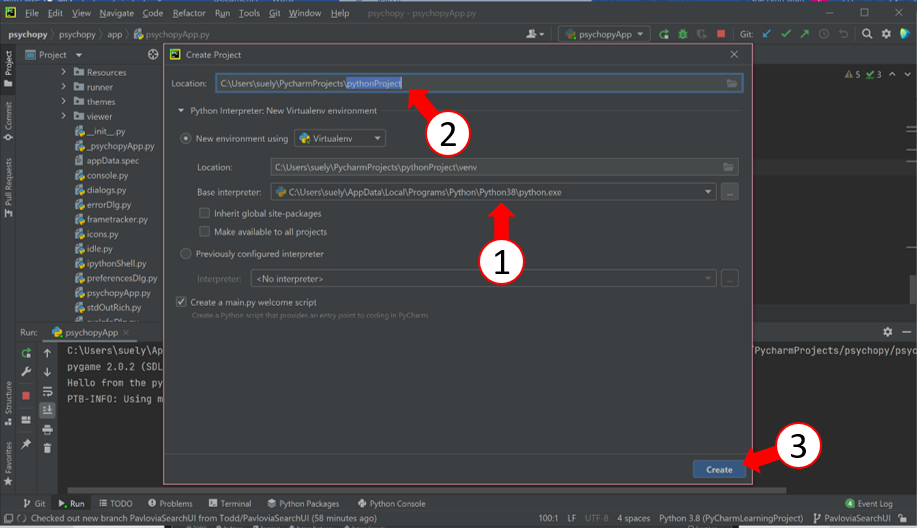
Task: Open Event Log in status bar
Action: 869,503
